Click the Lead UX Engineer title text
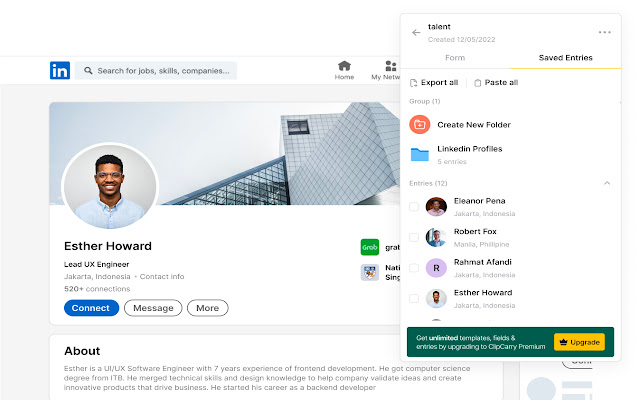The image size is (640, 400). click(x=96, y=264)
